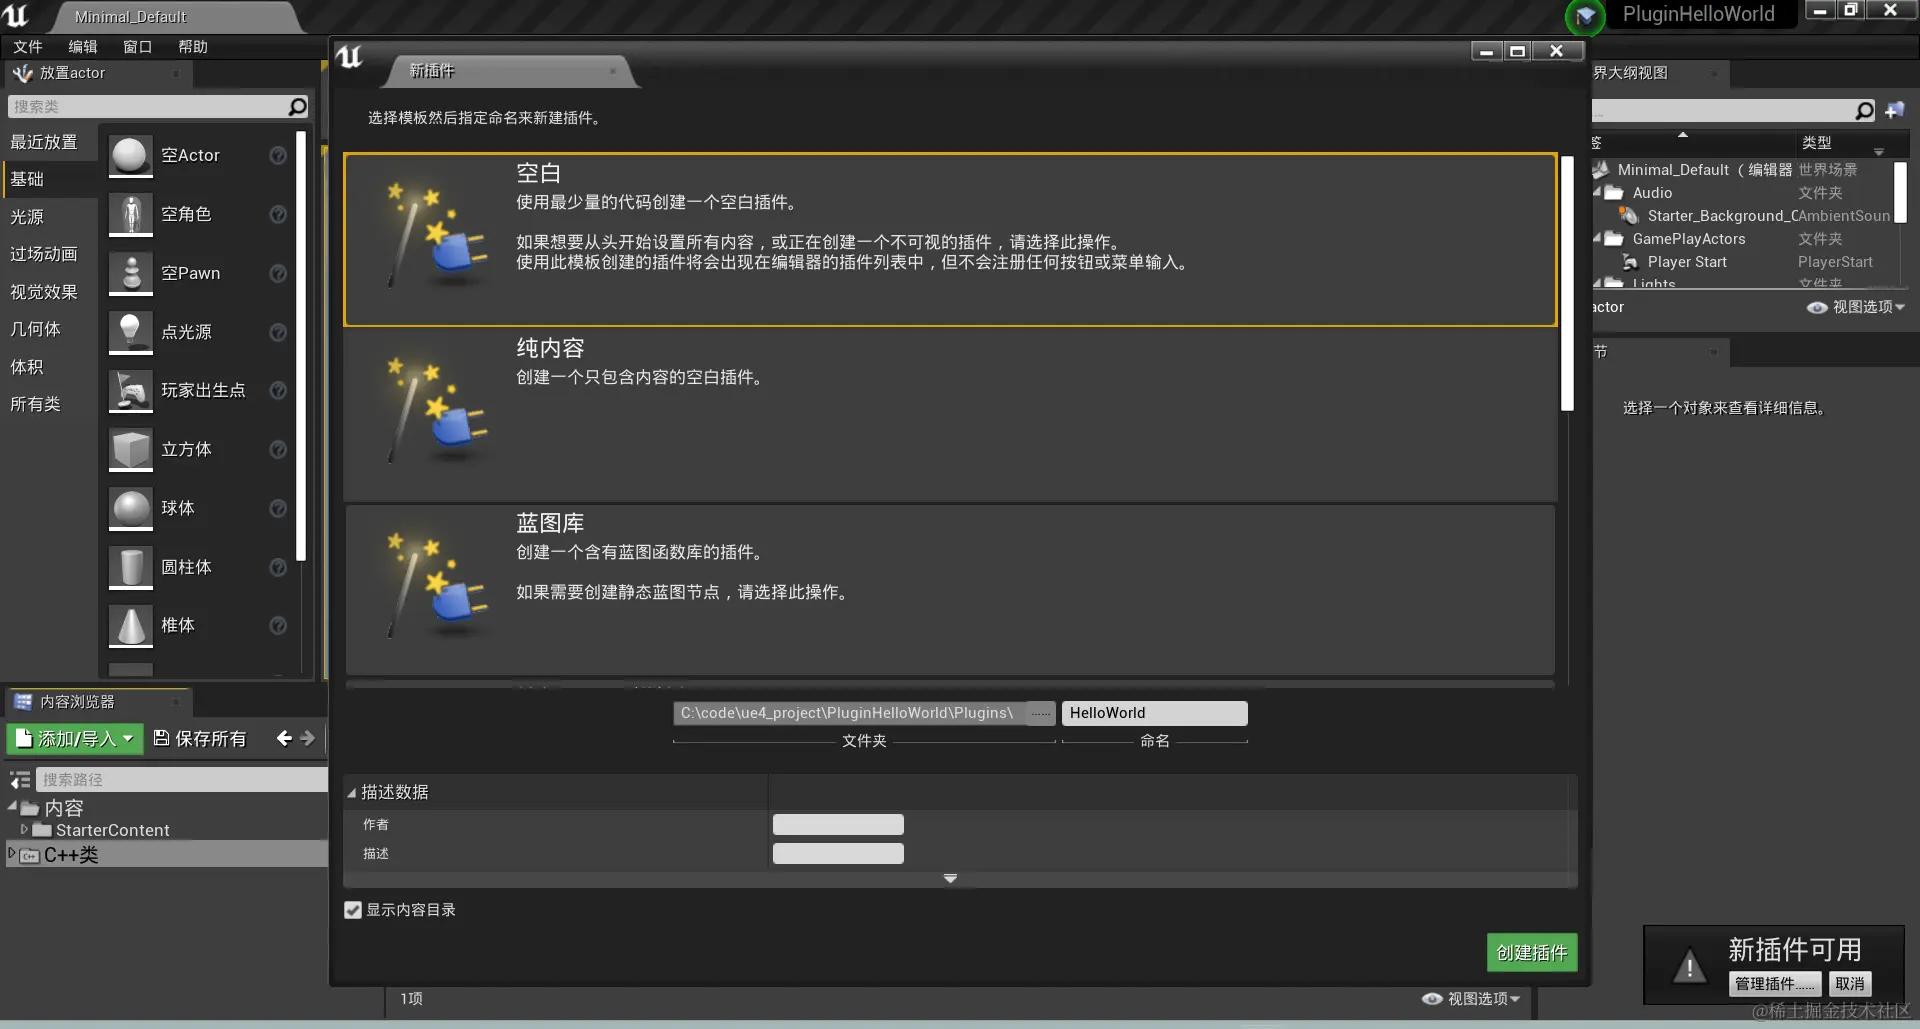Select the 蓝图库 plugin template
The width and height of the screenshot is (1920, 1029).
coord(950,590)
